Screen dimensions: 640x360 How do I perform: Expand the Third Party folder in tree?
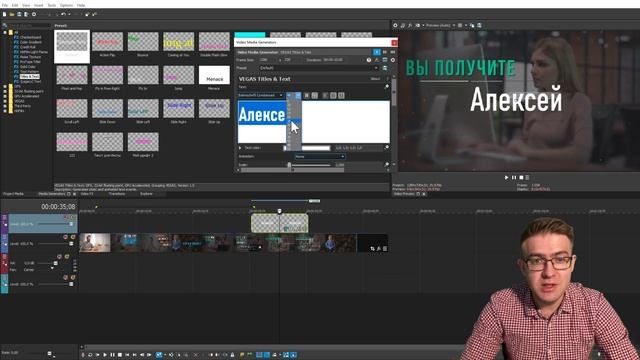pos(5,106)
